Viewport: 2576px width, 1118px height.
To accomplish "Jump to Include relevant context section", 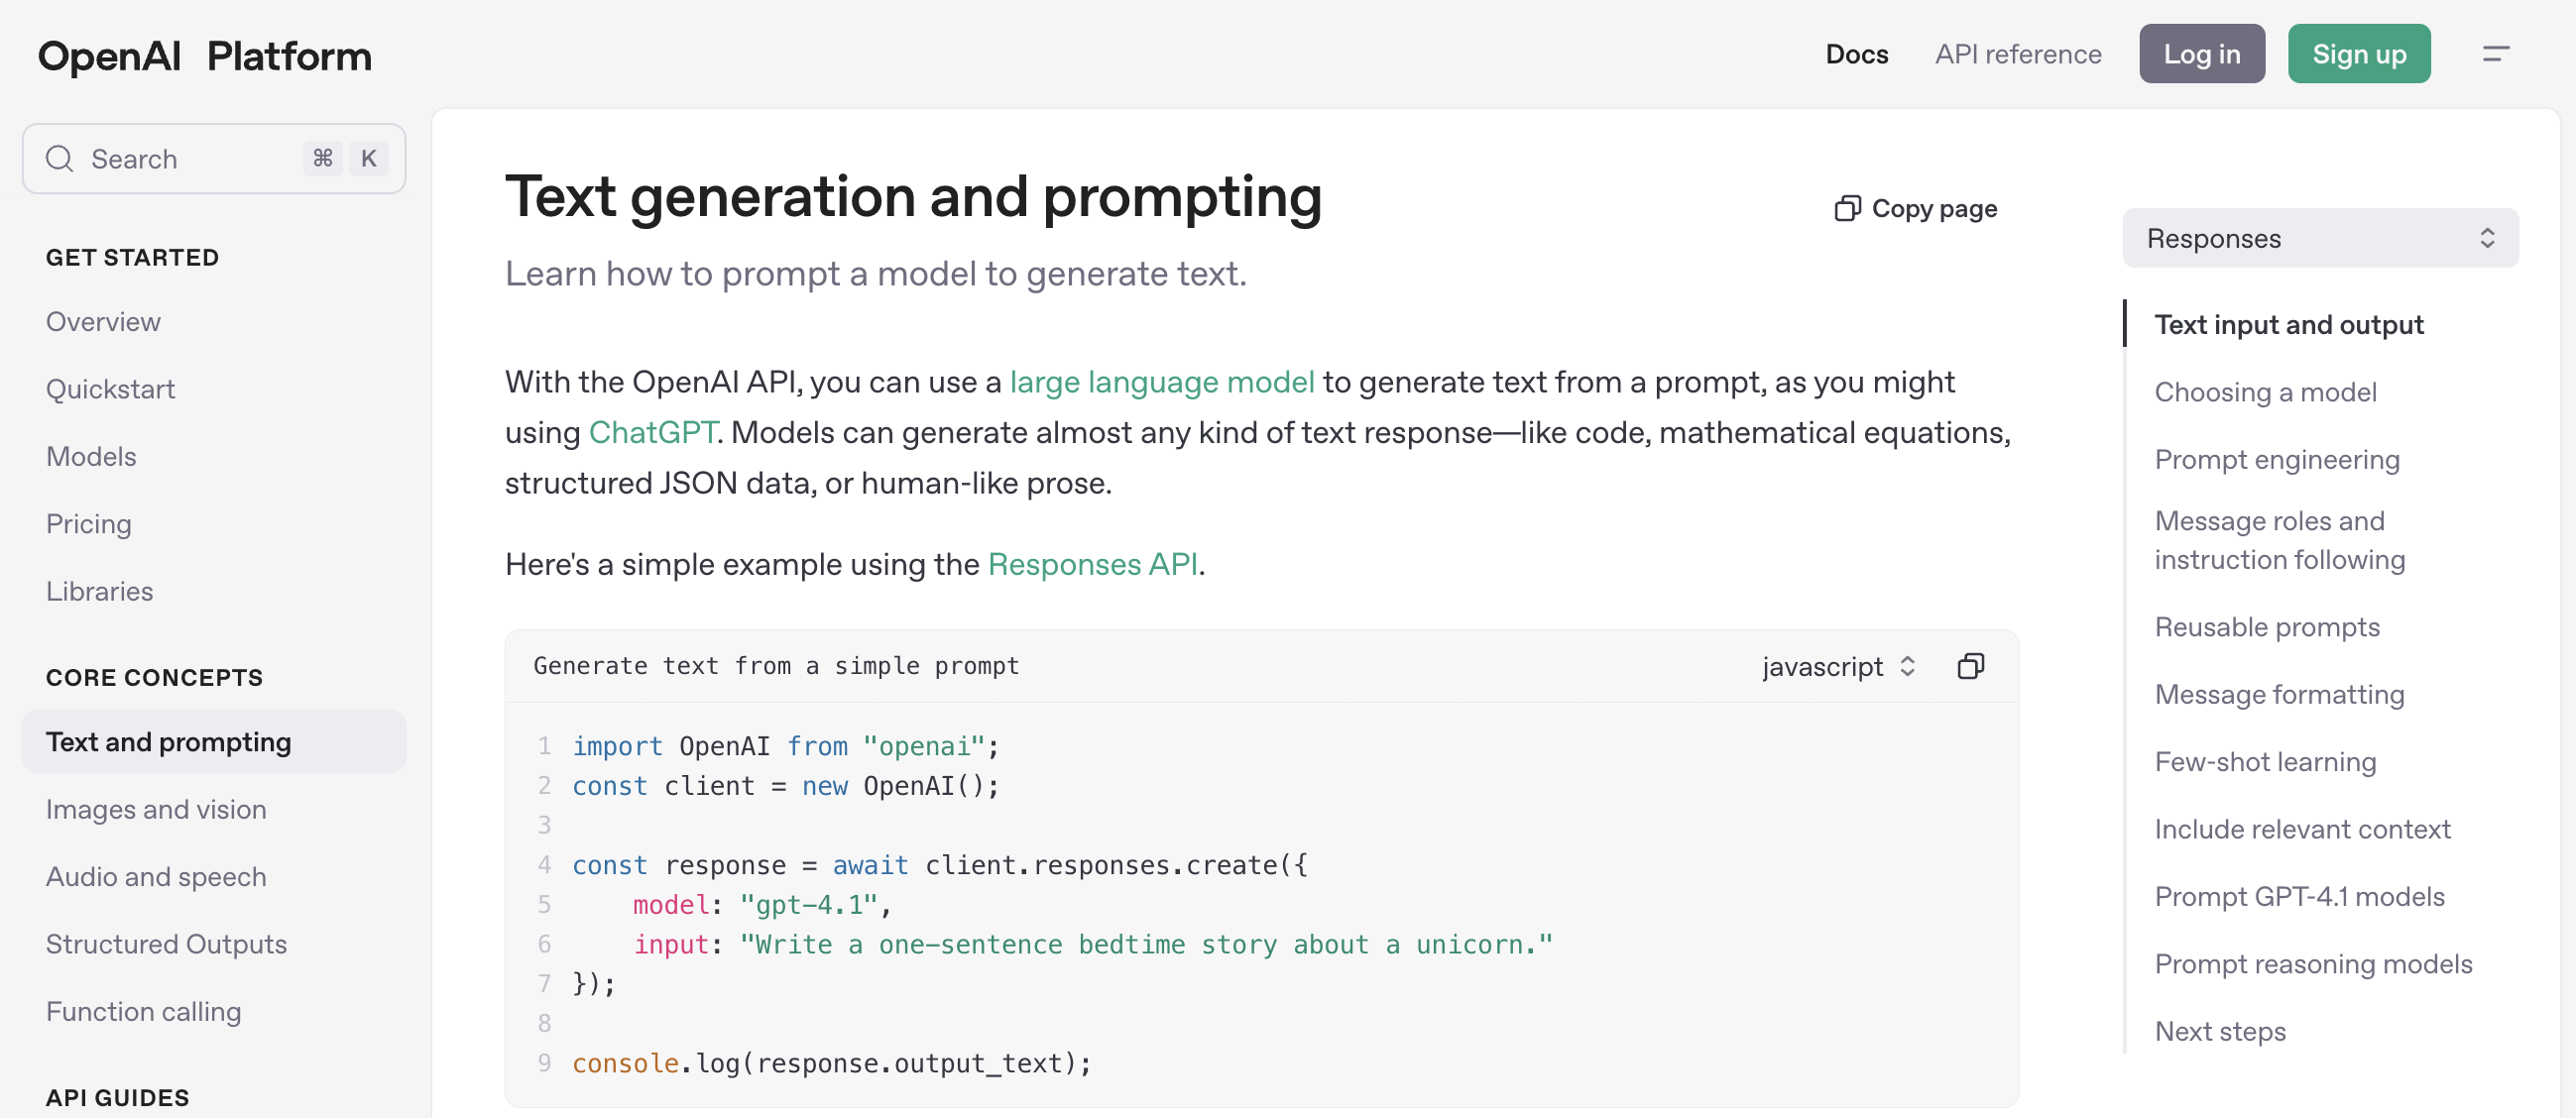I will click(2302, 829).
